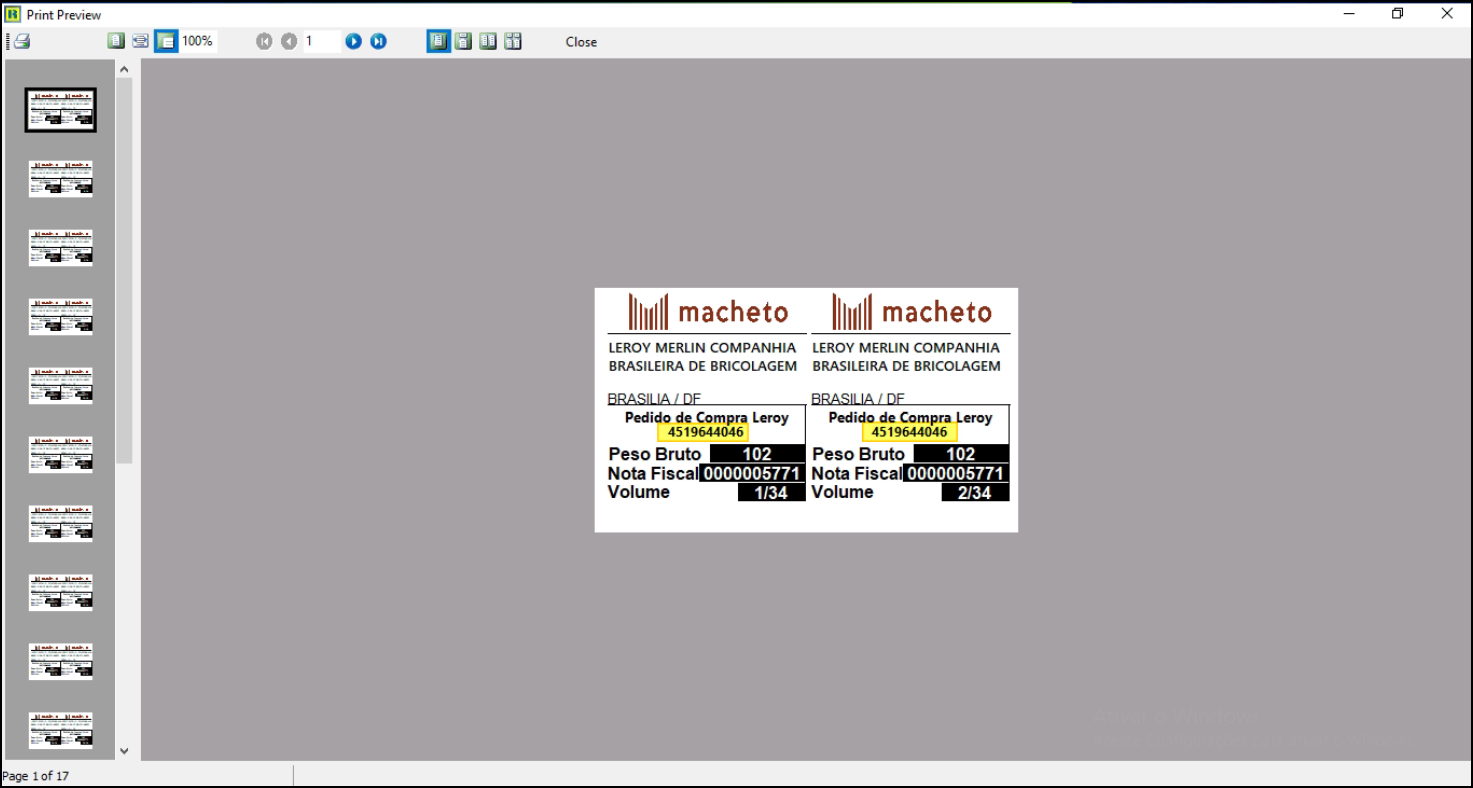1473x788 pixels.
Task: Minimize the Print Preview window
Action: pos(1349,13)
